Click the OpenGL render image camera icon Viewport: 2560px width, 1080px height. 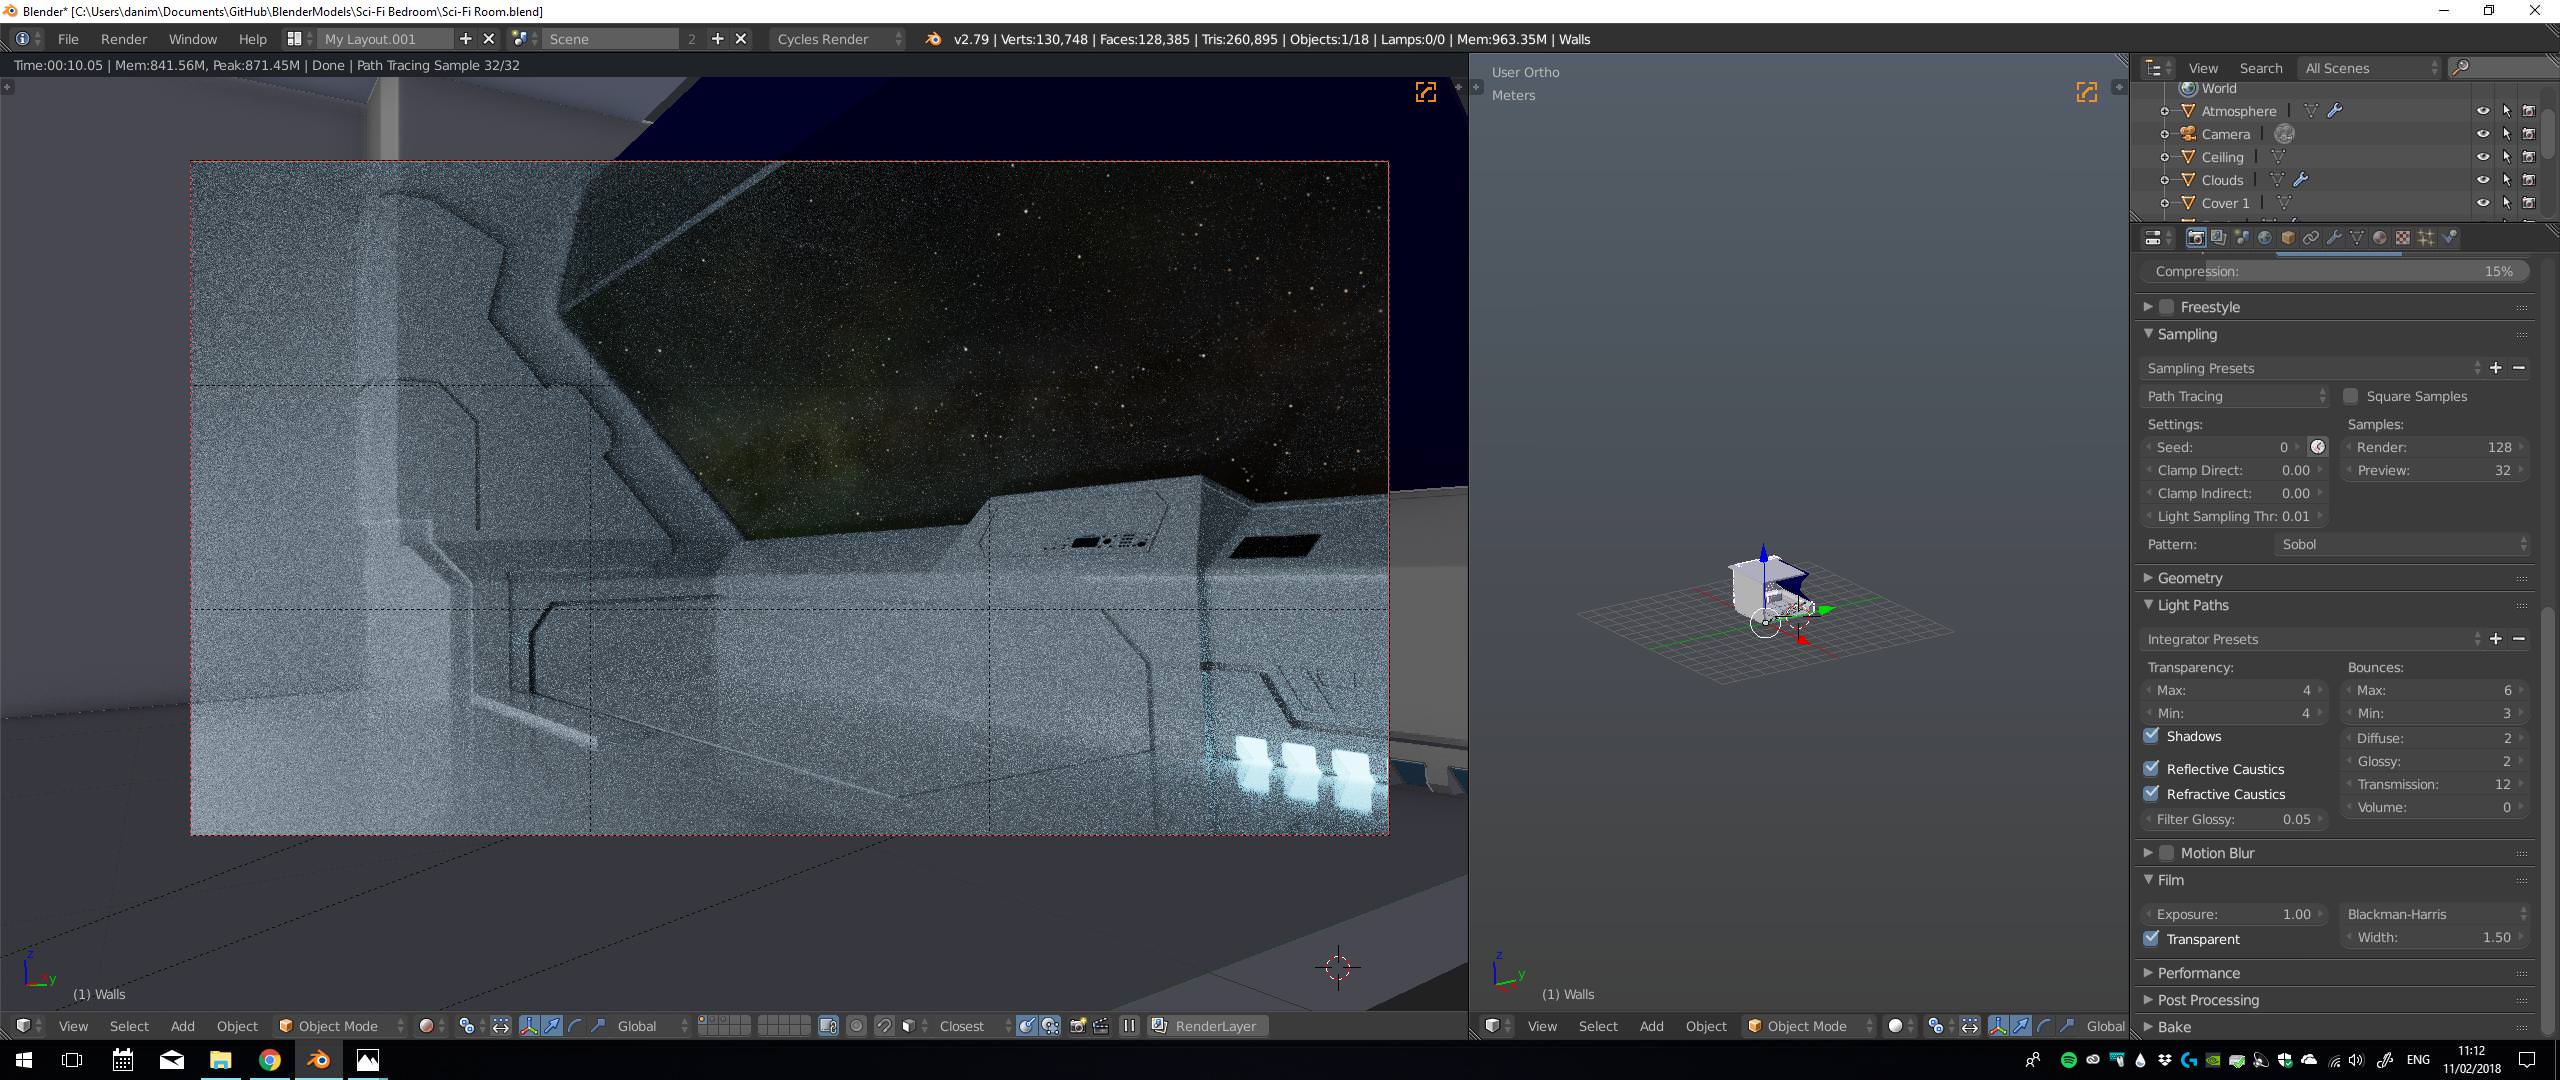pos(1077,1026)
